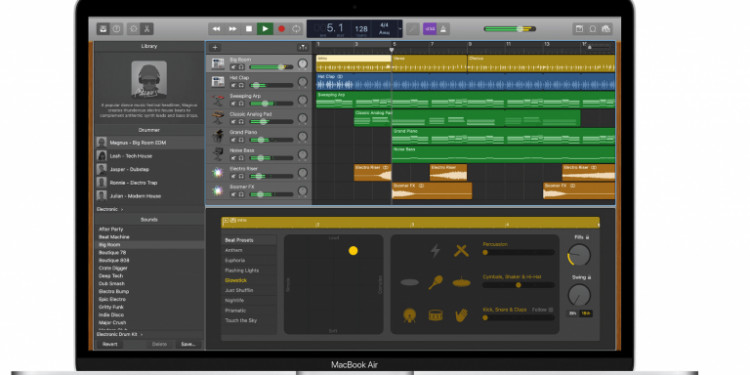Start playback with the green Play button

pyautogui.click(x=265, y=29)
